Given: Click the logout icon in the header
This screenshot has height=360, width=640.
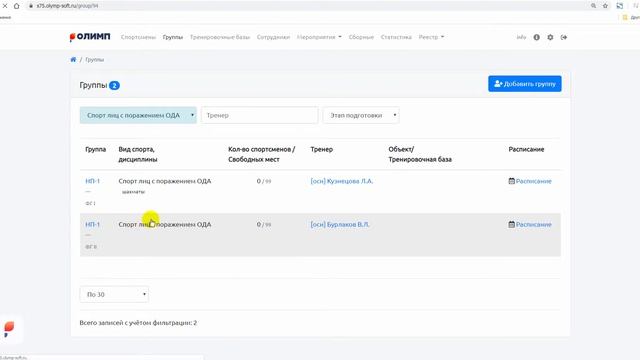Looking at the screenshot, I should 564,37.
